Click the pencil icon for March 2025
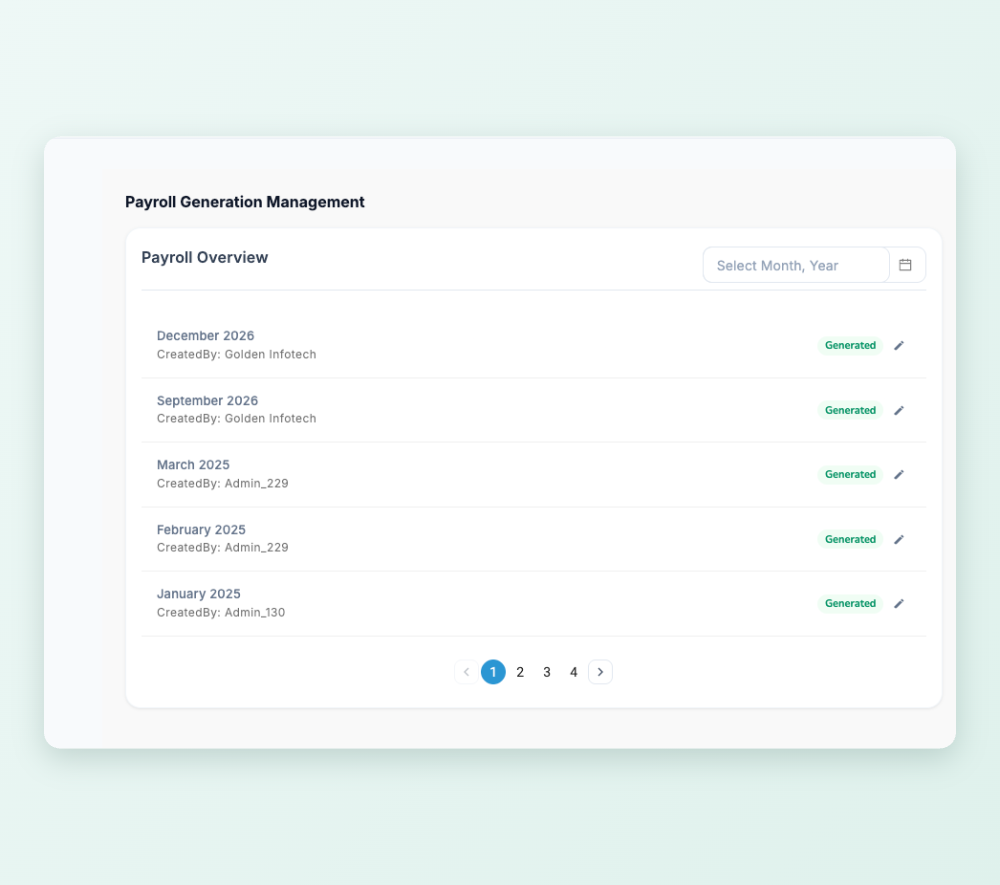The width and height of the screenshot is (1000, 885). (x=899, y=474)
